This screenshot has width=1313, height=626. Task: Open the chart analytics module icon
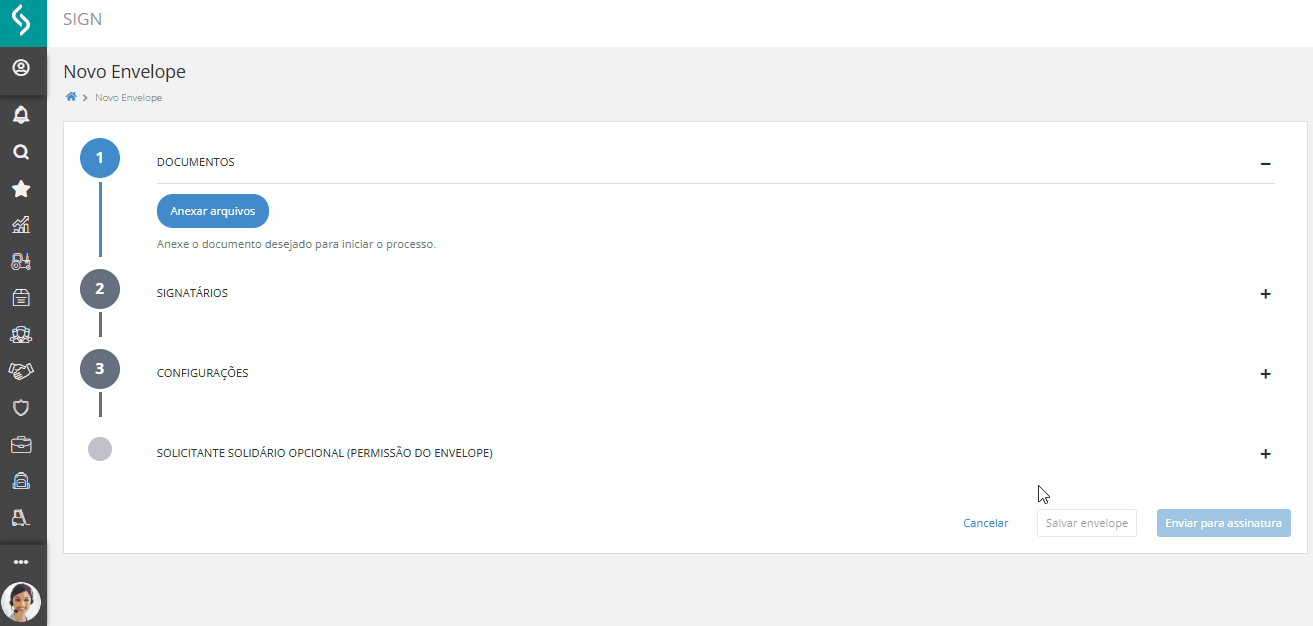tap(21, 225)
